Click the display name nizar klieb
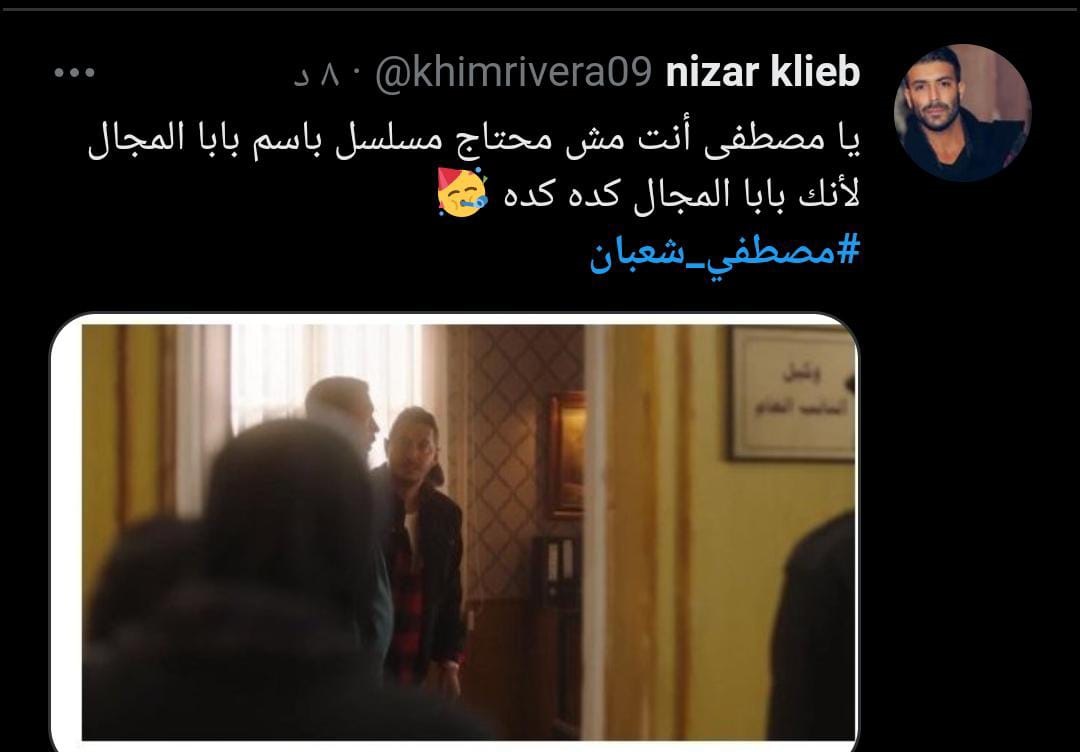The width and height of the screenshot is (1080, 752). pos(763,72)
